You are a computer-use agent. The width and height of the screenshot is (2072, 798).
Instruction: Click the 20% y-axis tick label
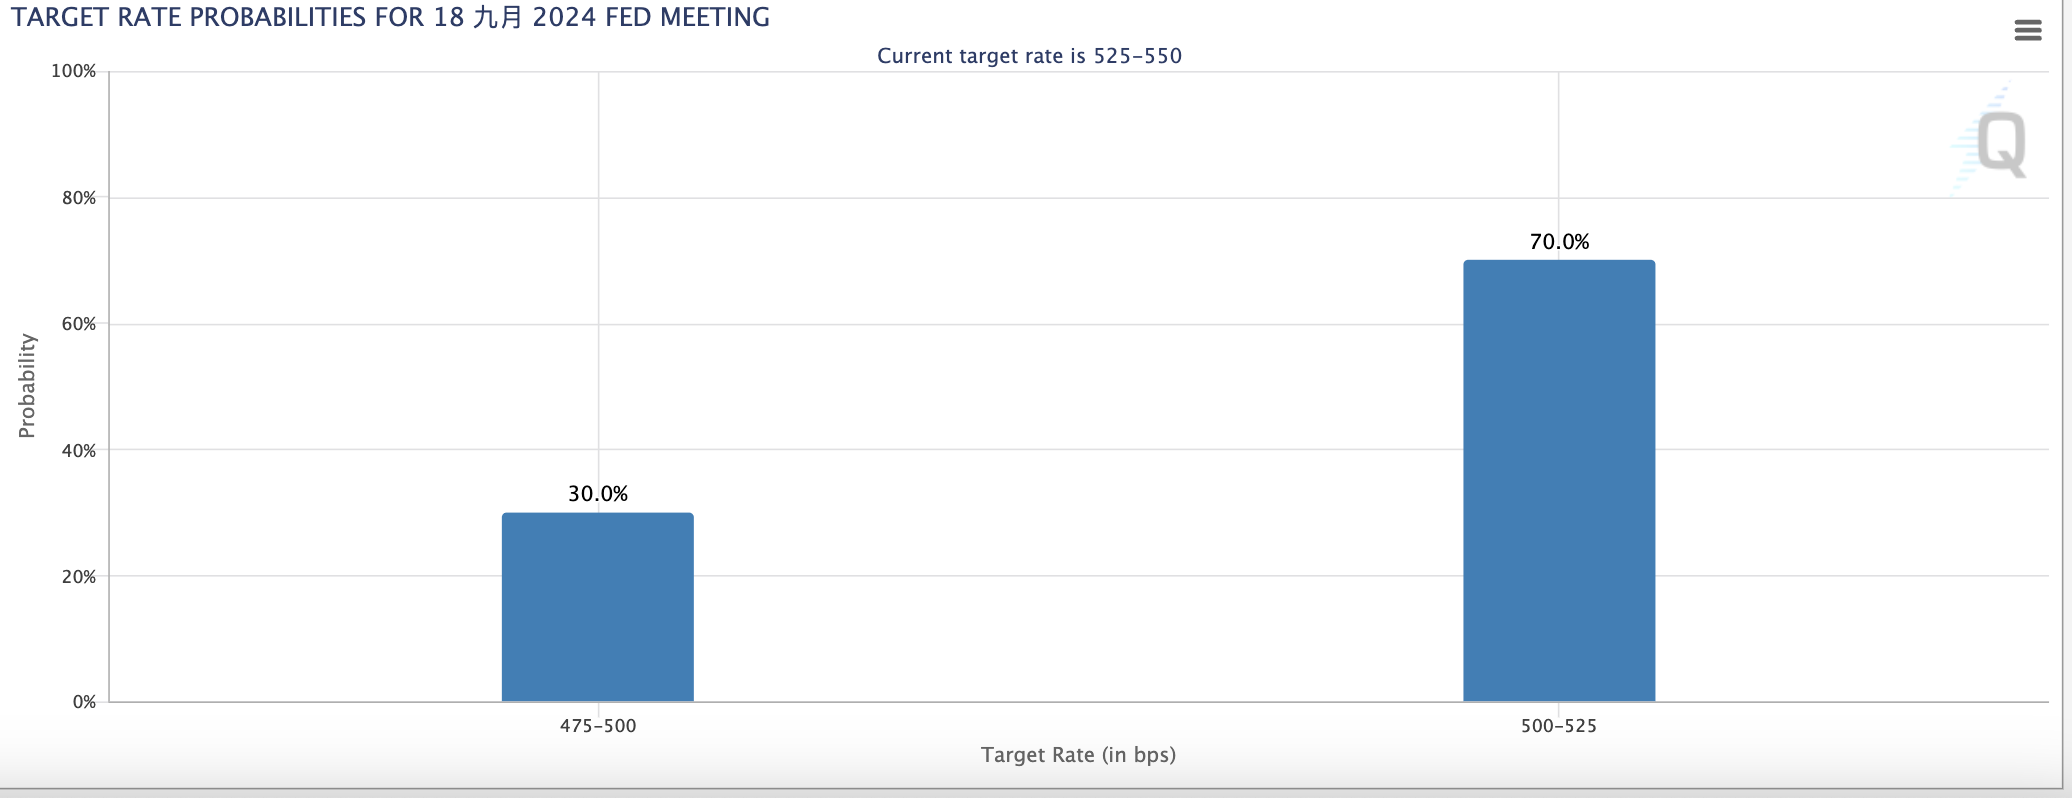78,576
